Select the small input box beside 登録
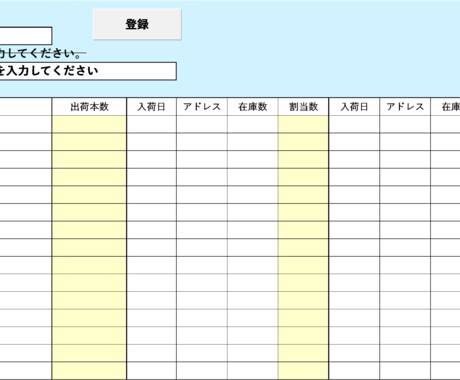 (x=26, y=36)
